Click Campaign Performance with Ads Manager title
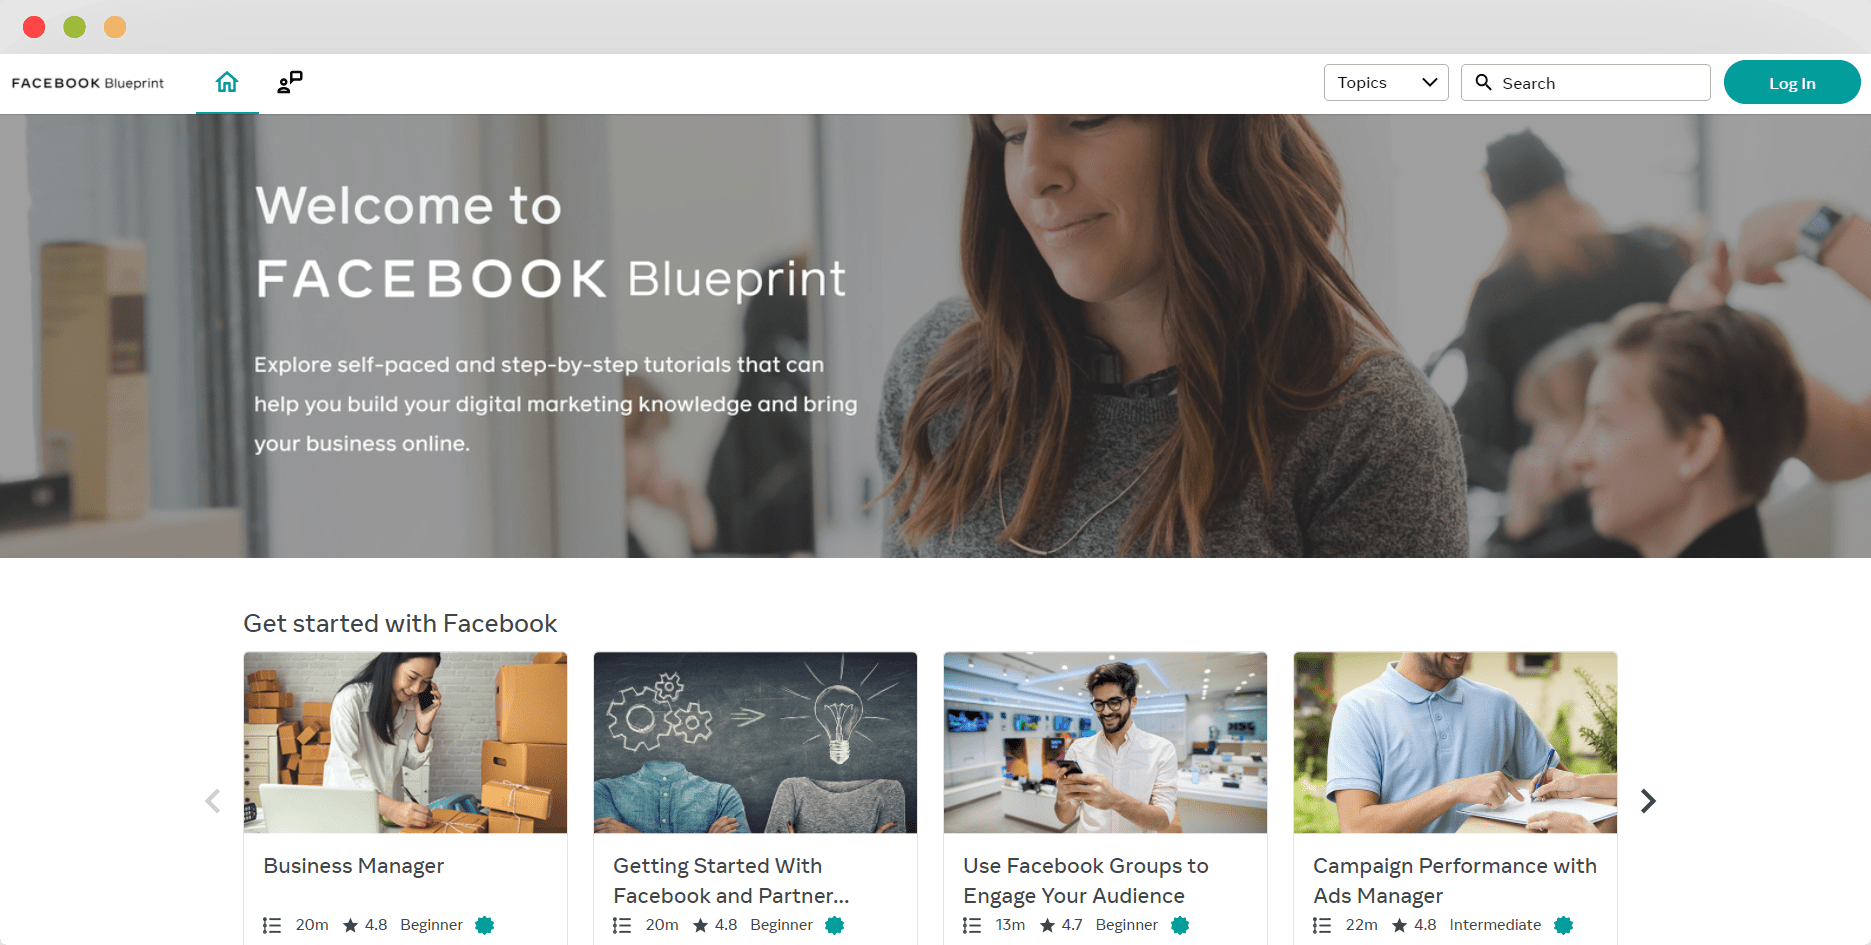 1455,881
